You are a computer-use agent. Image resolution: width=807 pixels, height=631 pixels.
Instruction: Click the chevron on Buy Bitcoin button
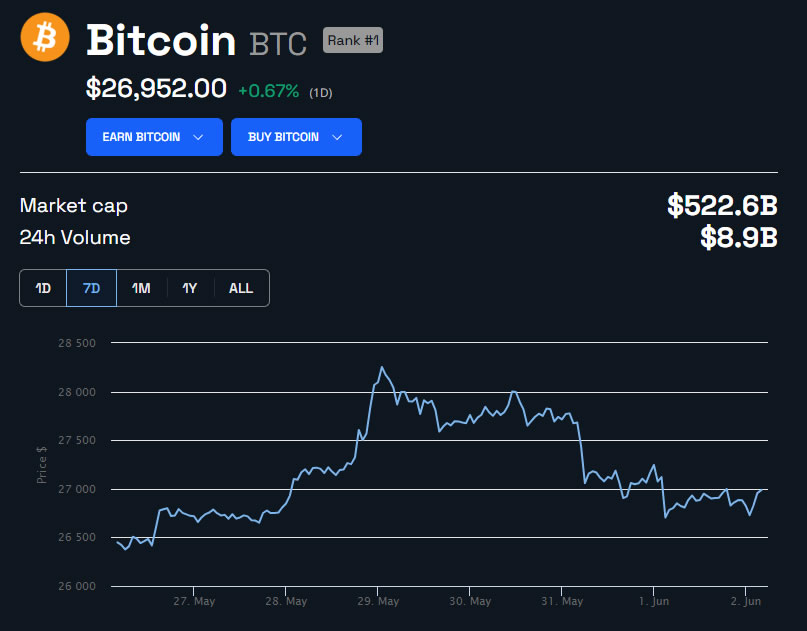click(337, 137)
